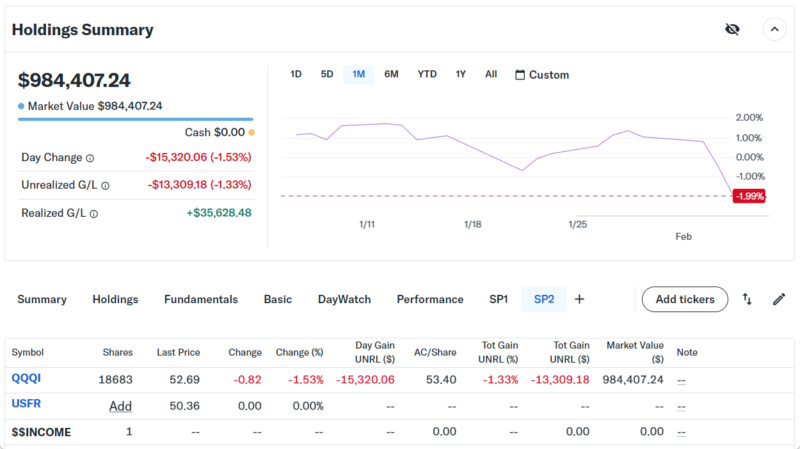Click the plus icon to add view

click(x=579, y=299)
